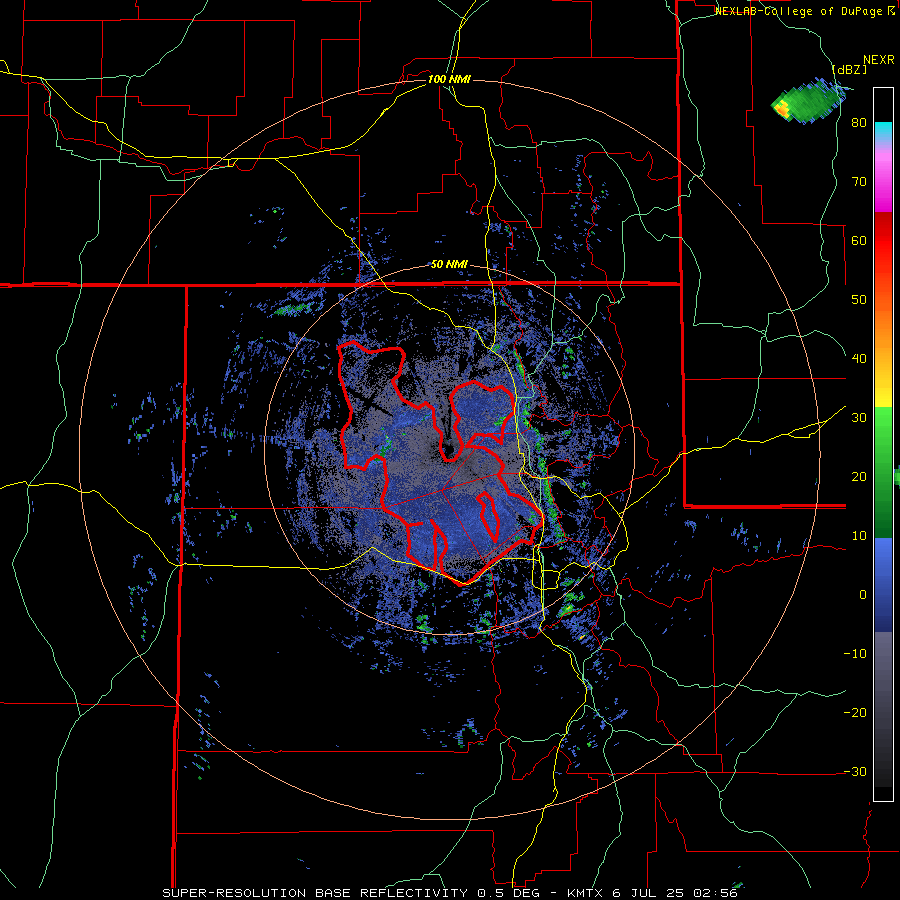Click the KMTX 6 JUL 25 02:56 timestamp

[652, 893]
